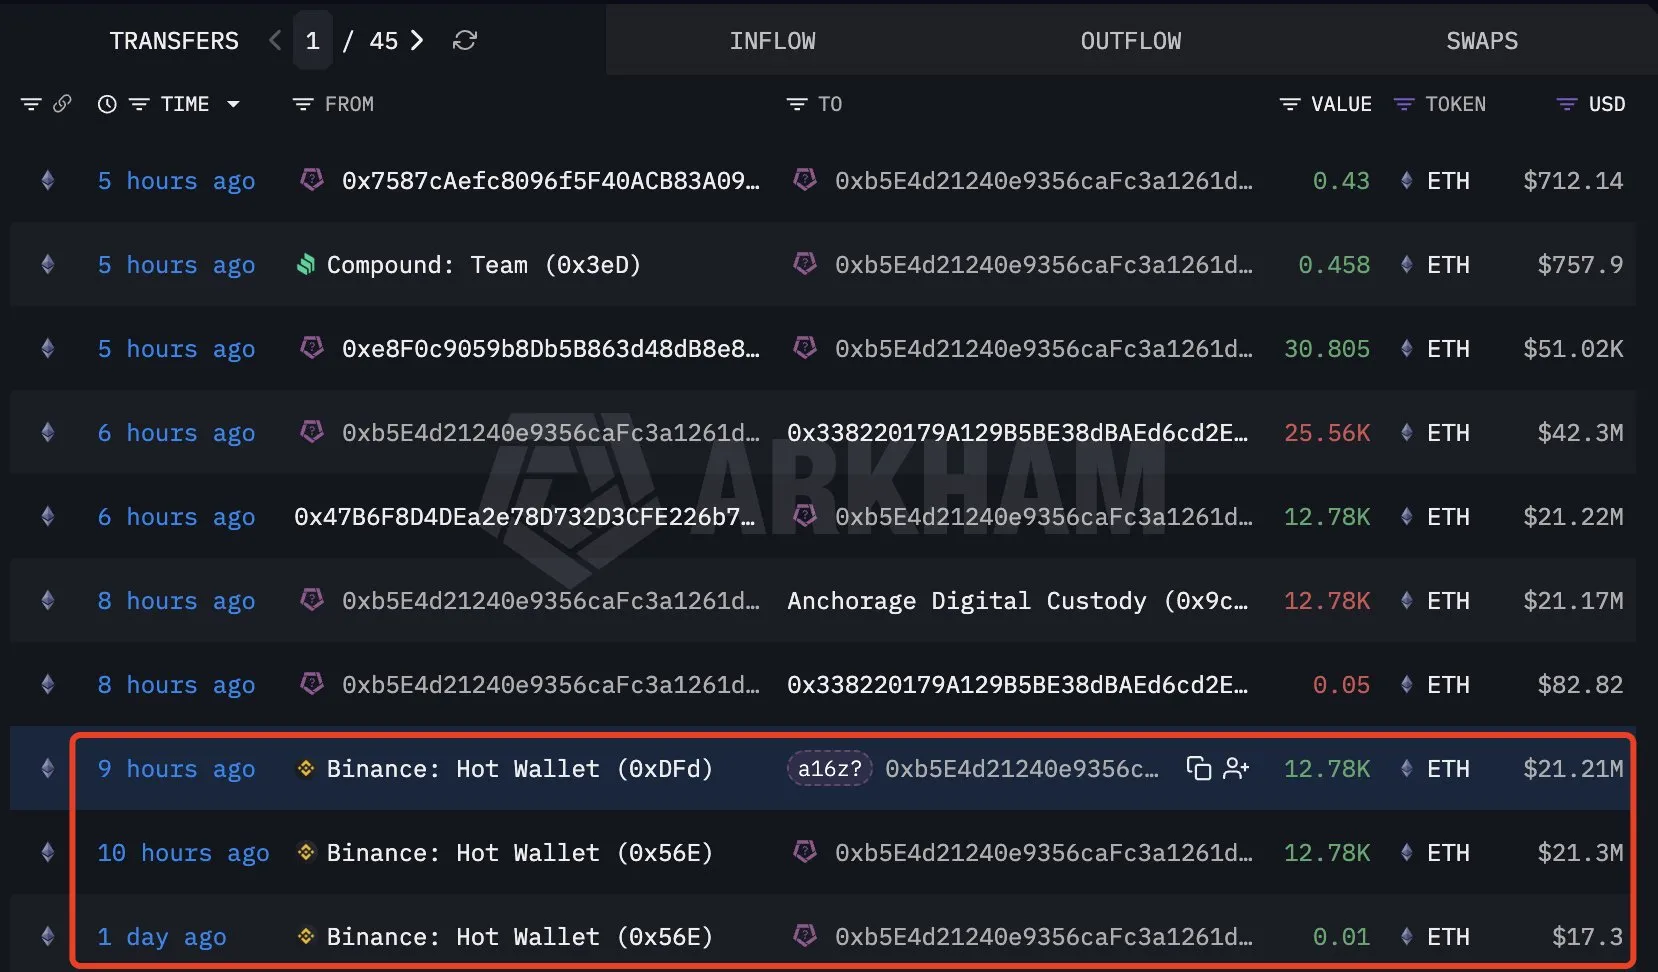
Task: Click the sender entity icon in the $21.17M row
Action: click(x=312, y=600)
